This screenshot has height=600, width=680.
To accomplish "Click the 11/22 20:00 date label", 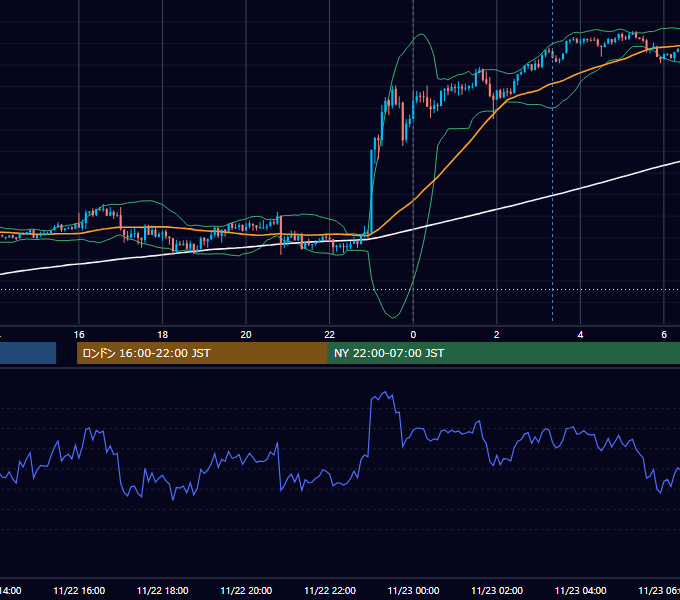I will coord(246,590).
